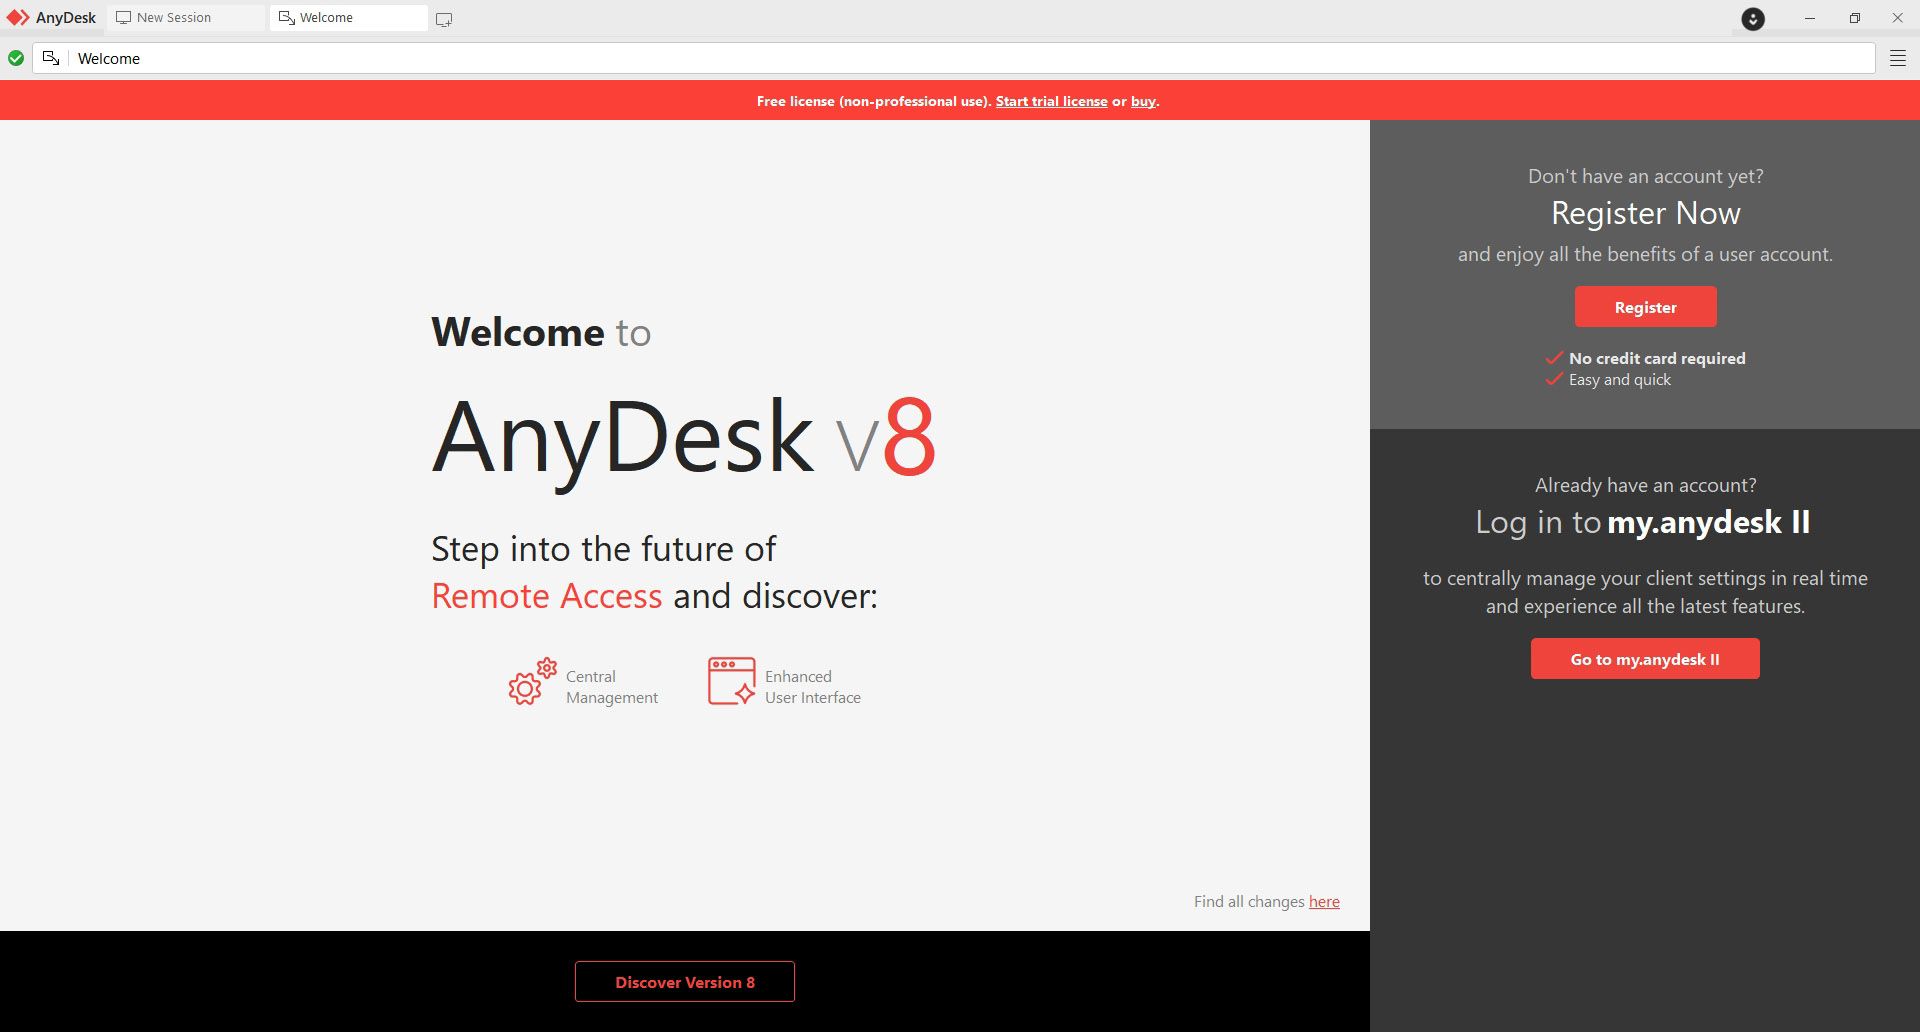
Task: Click the 'Register Now' heading text
Action: point(1646,213)
